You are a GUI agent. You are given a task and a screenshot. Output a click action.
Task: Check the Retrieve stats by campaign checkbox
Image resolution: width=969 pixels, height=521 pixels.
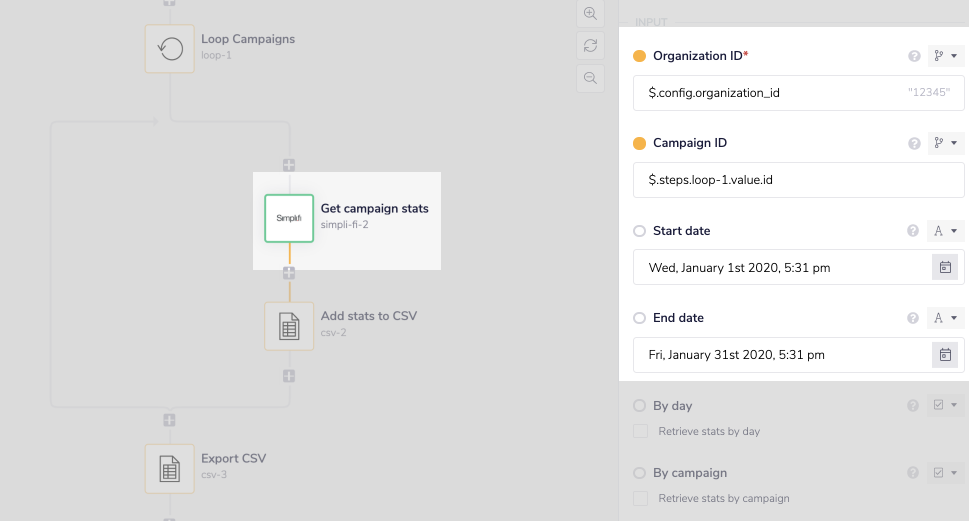[640, 498]
